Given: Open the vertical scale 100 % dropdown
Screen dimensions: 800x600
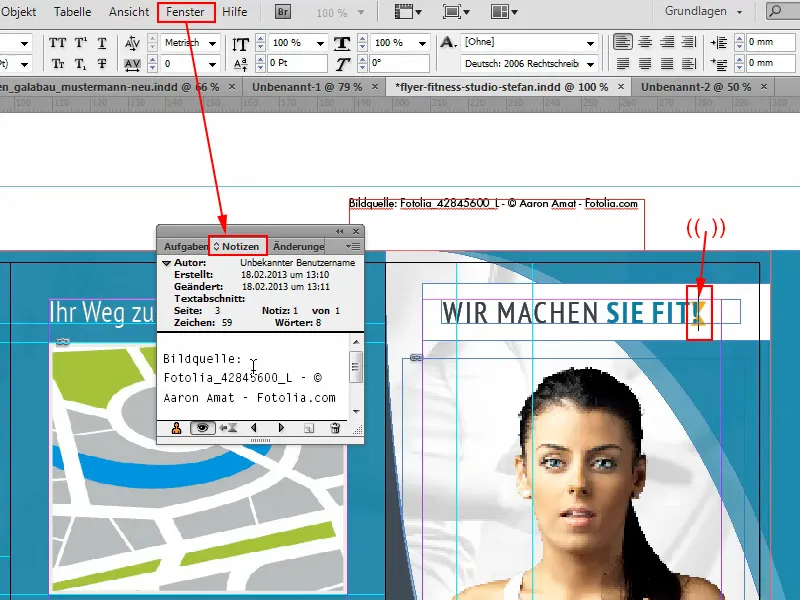Looking at the screenshot, I should 320,43.
